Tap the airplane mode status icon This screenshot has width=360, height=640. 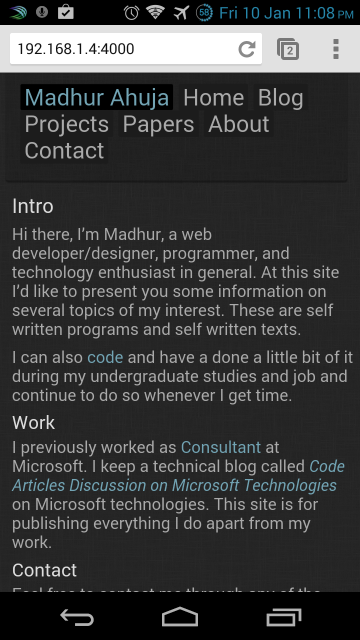181,12
